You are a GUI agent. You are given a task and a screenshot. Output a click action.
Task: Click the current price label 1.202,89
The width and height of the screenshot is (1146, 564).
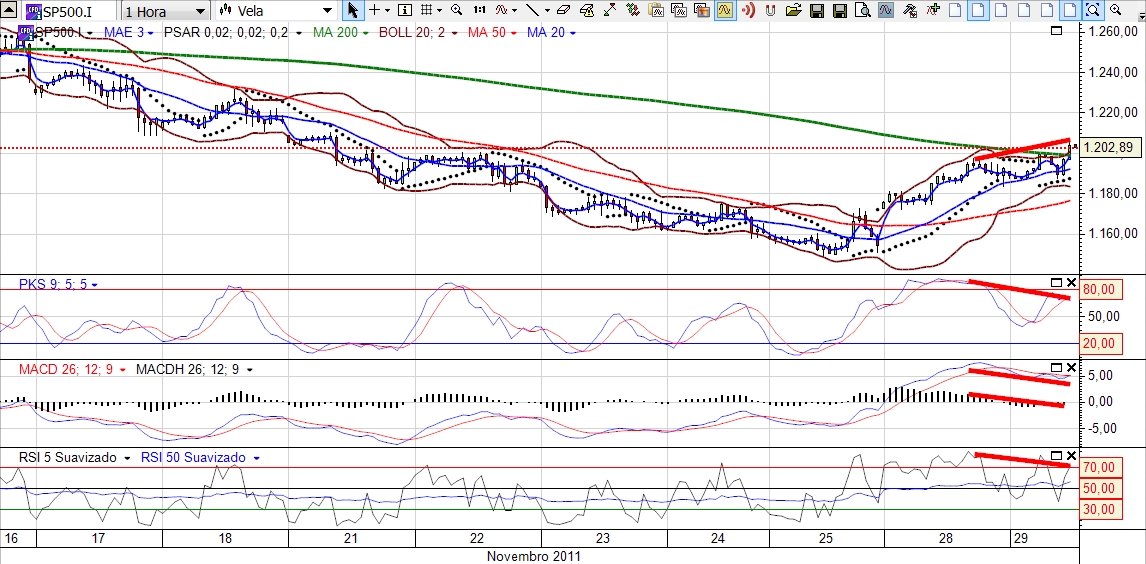(x=1109, y=148)
